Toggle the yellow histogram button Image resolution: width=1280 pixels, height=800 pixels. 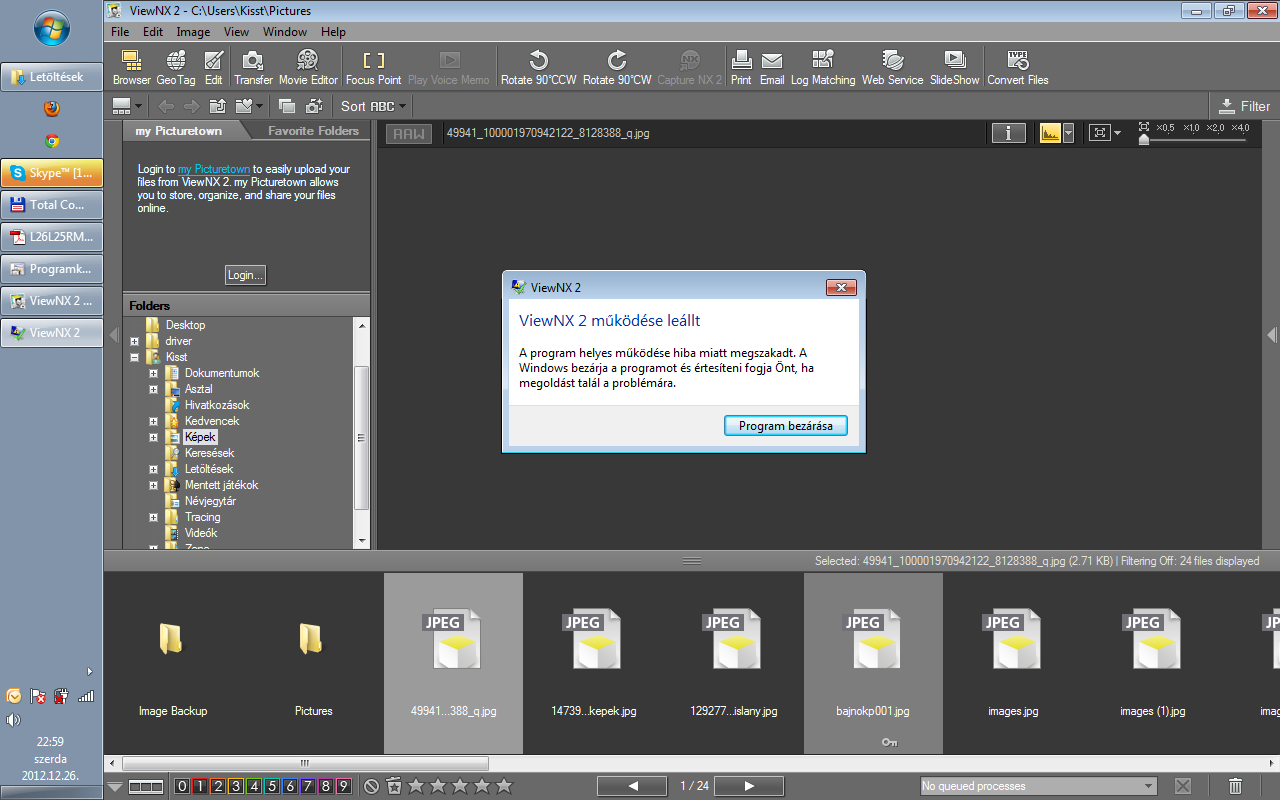point(1050,132)
